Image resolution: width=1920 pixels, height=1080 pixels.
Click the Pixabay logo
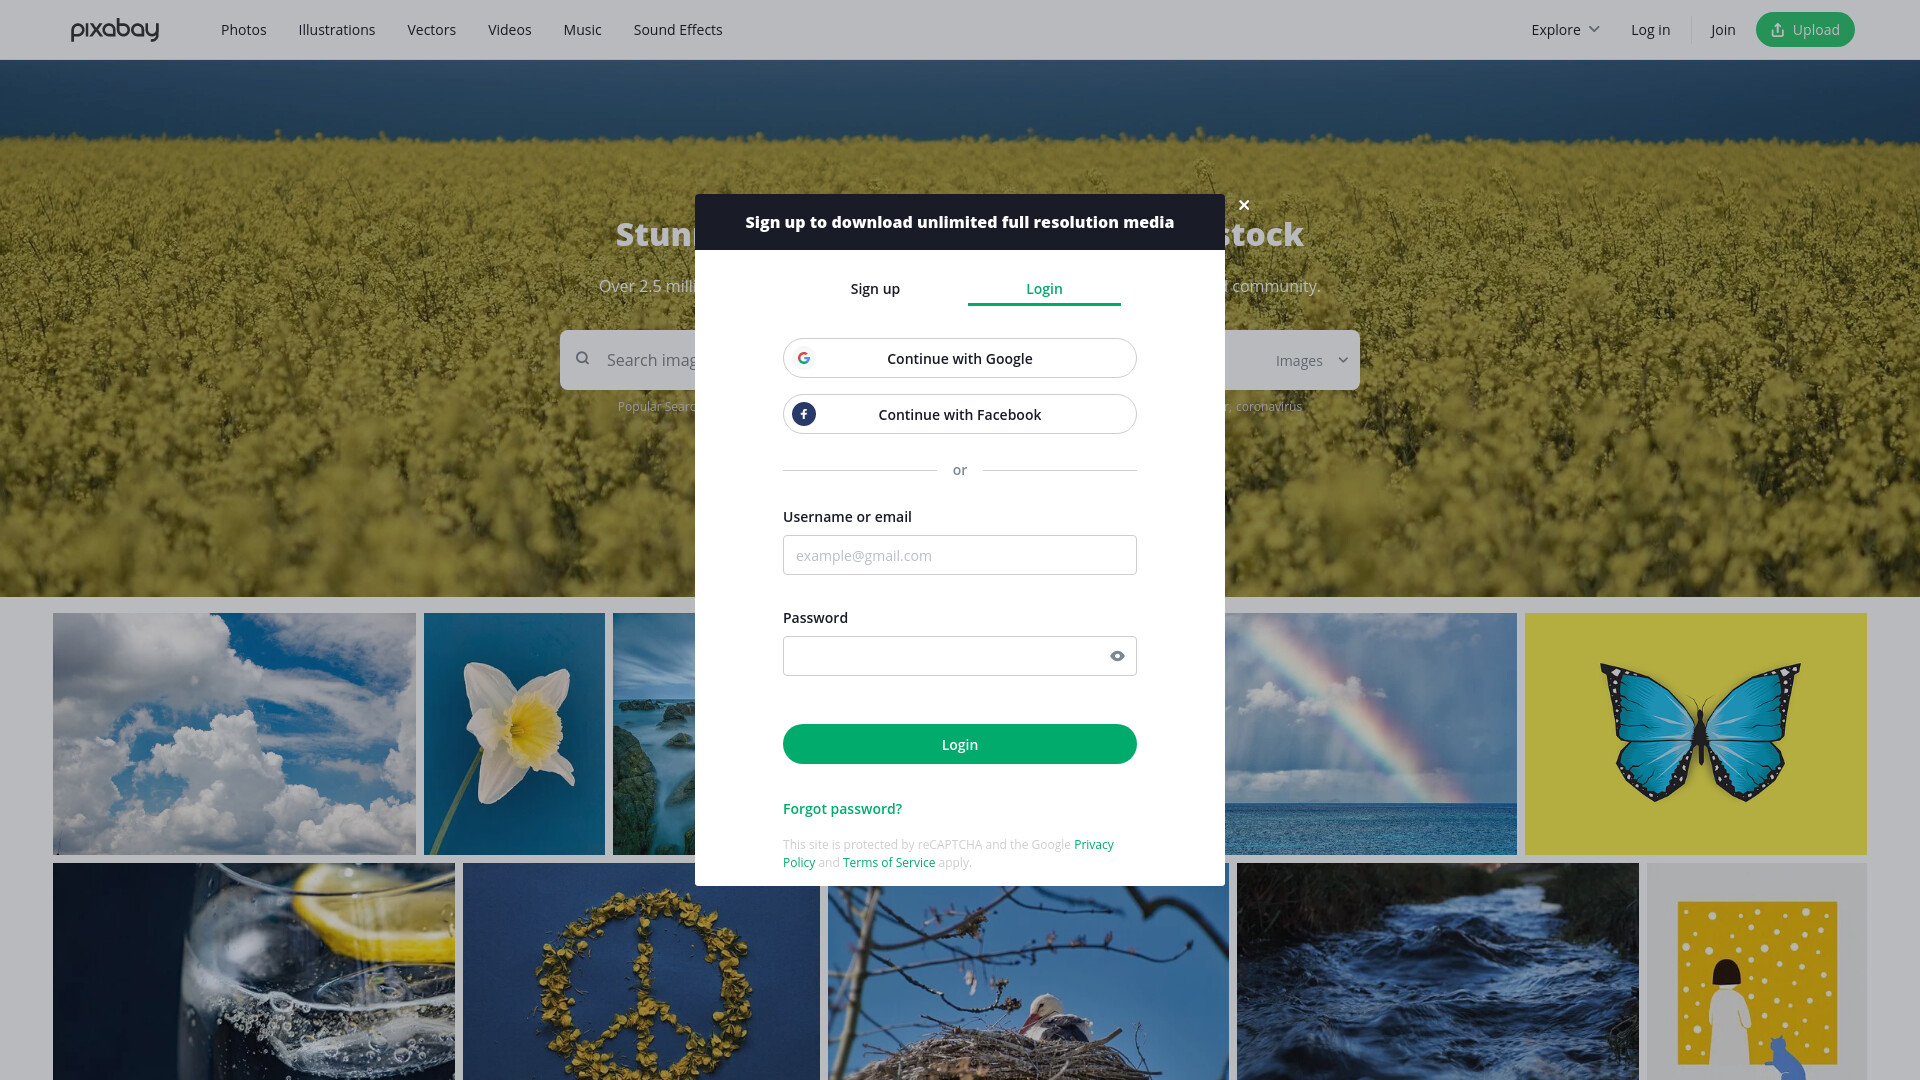click(115, 30)
